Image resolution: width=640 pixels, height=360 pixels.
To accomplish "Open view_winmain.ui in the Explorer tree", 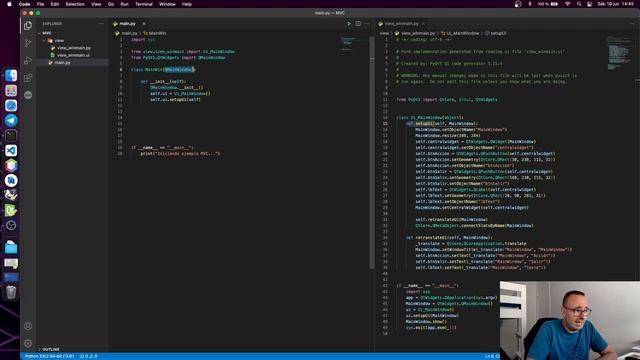I will coord(73,55).
